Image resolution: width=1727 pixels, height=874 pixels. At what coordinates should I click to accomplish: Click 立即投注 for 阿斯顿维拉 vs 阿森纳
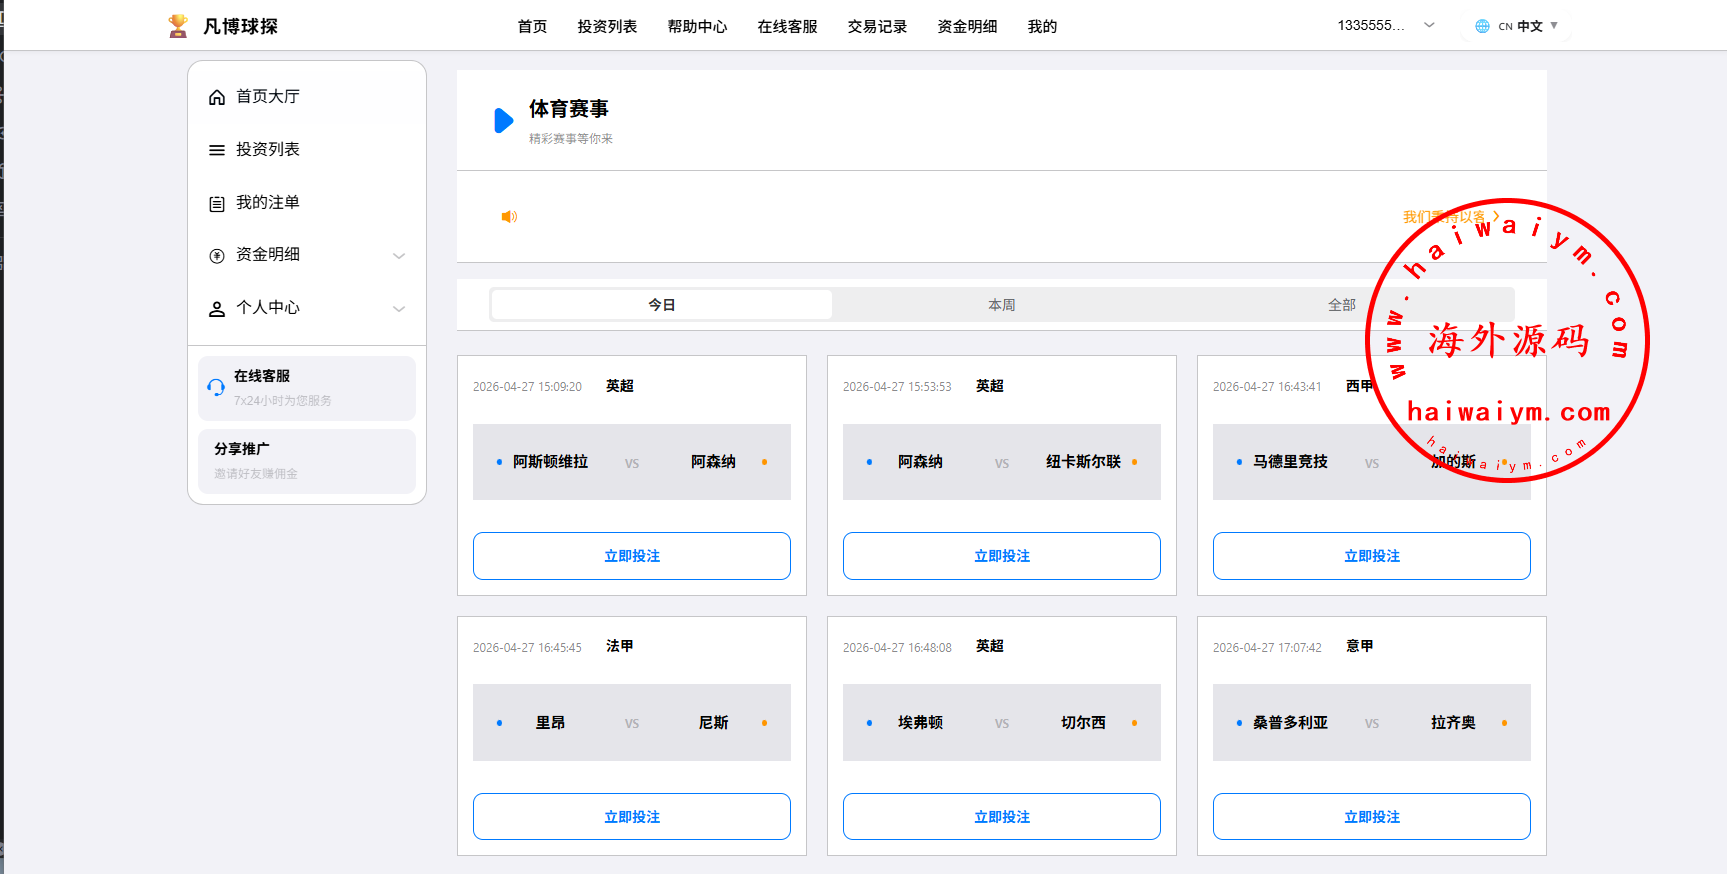pyautogui.click(x=632, y=556)
